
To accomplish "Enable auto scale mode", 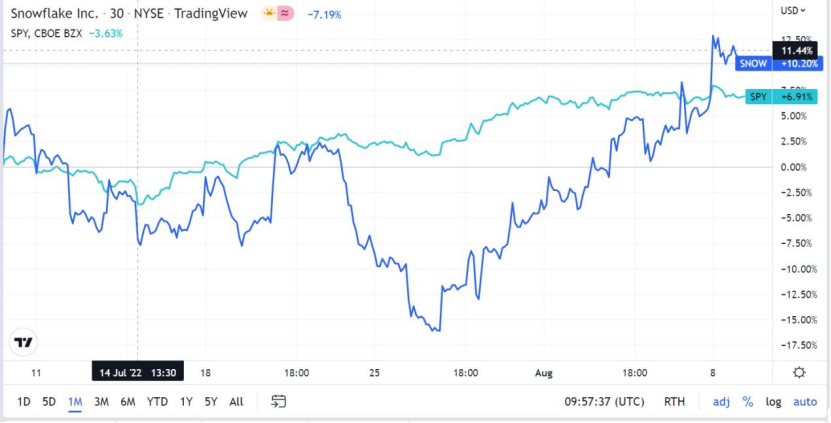I will tap(805, 402).
